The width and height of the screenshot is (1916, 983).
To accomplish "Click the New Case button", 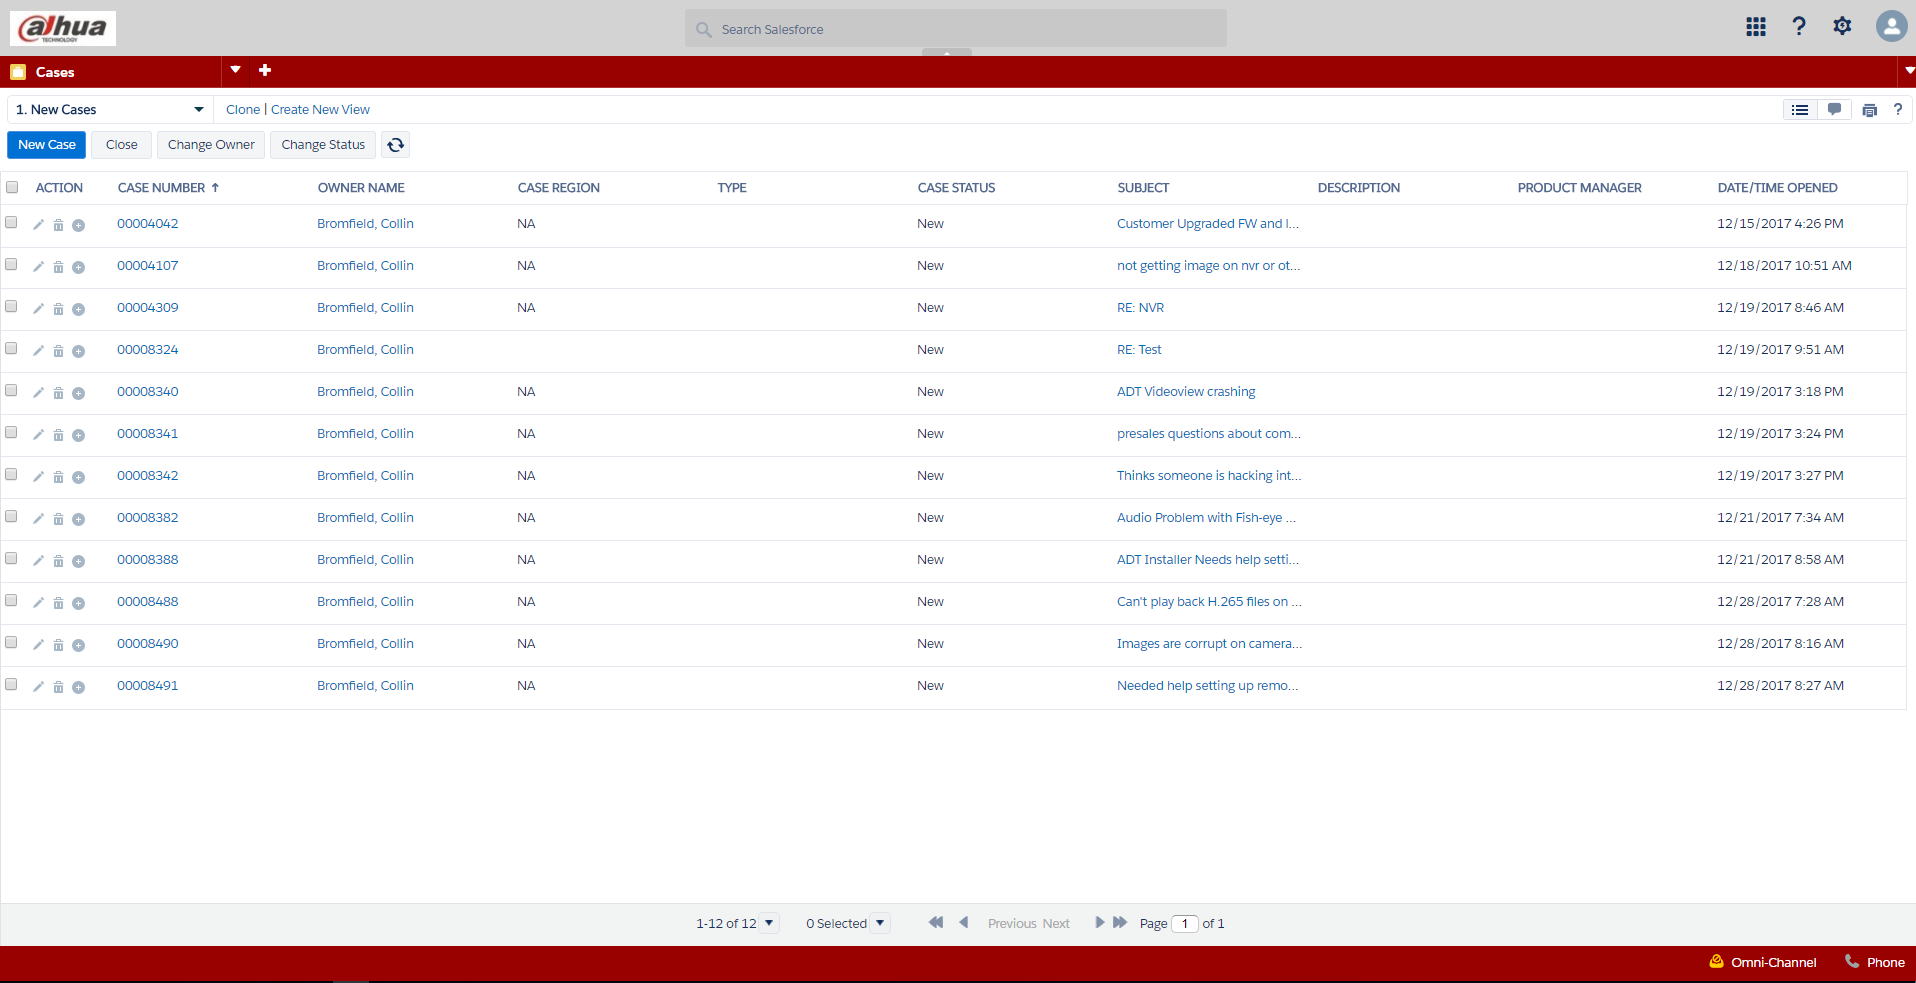I will click(47, 145).
